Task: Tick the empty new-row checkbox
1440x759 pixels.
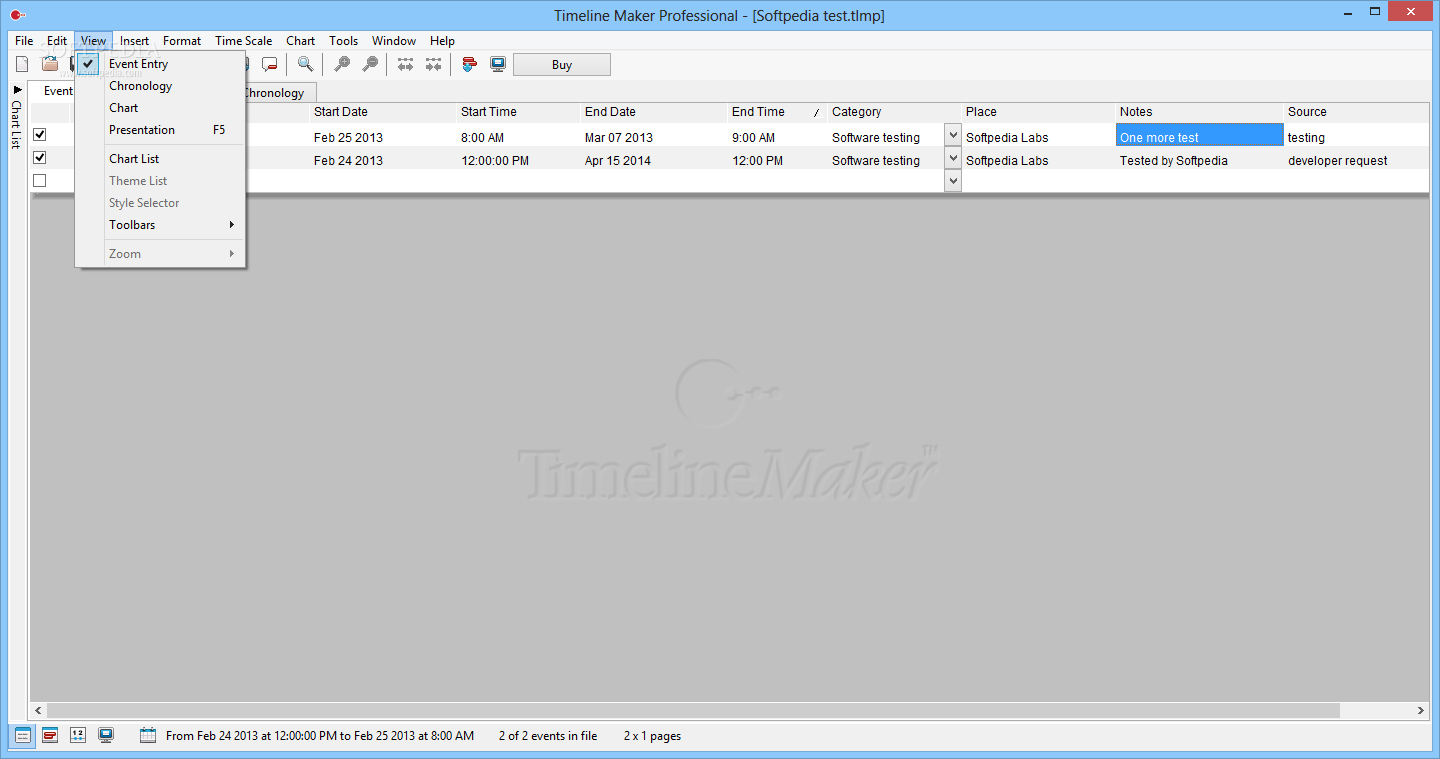Action: (x=40, y=181)
